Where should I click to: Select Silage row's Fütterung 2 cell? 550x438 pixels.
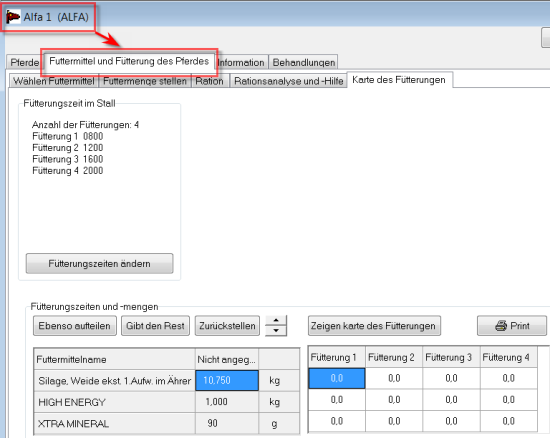(x=394, y=378)
